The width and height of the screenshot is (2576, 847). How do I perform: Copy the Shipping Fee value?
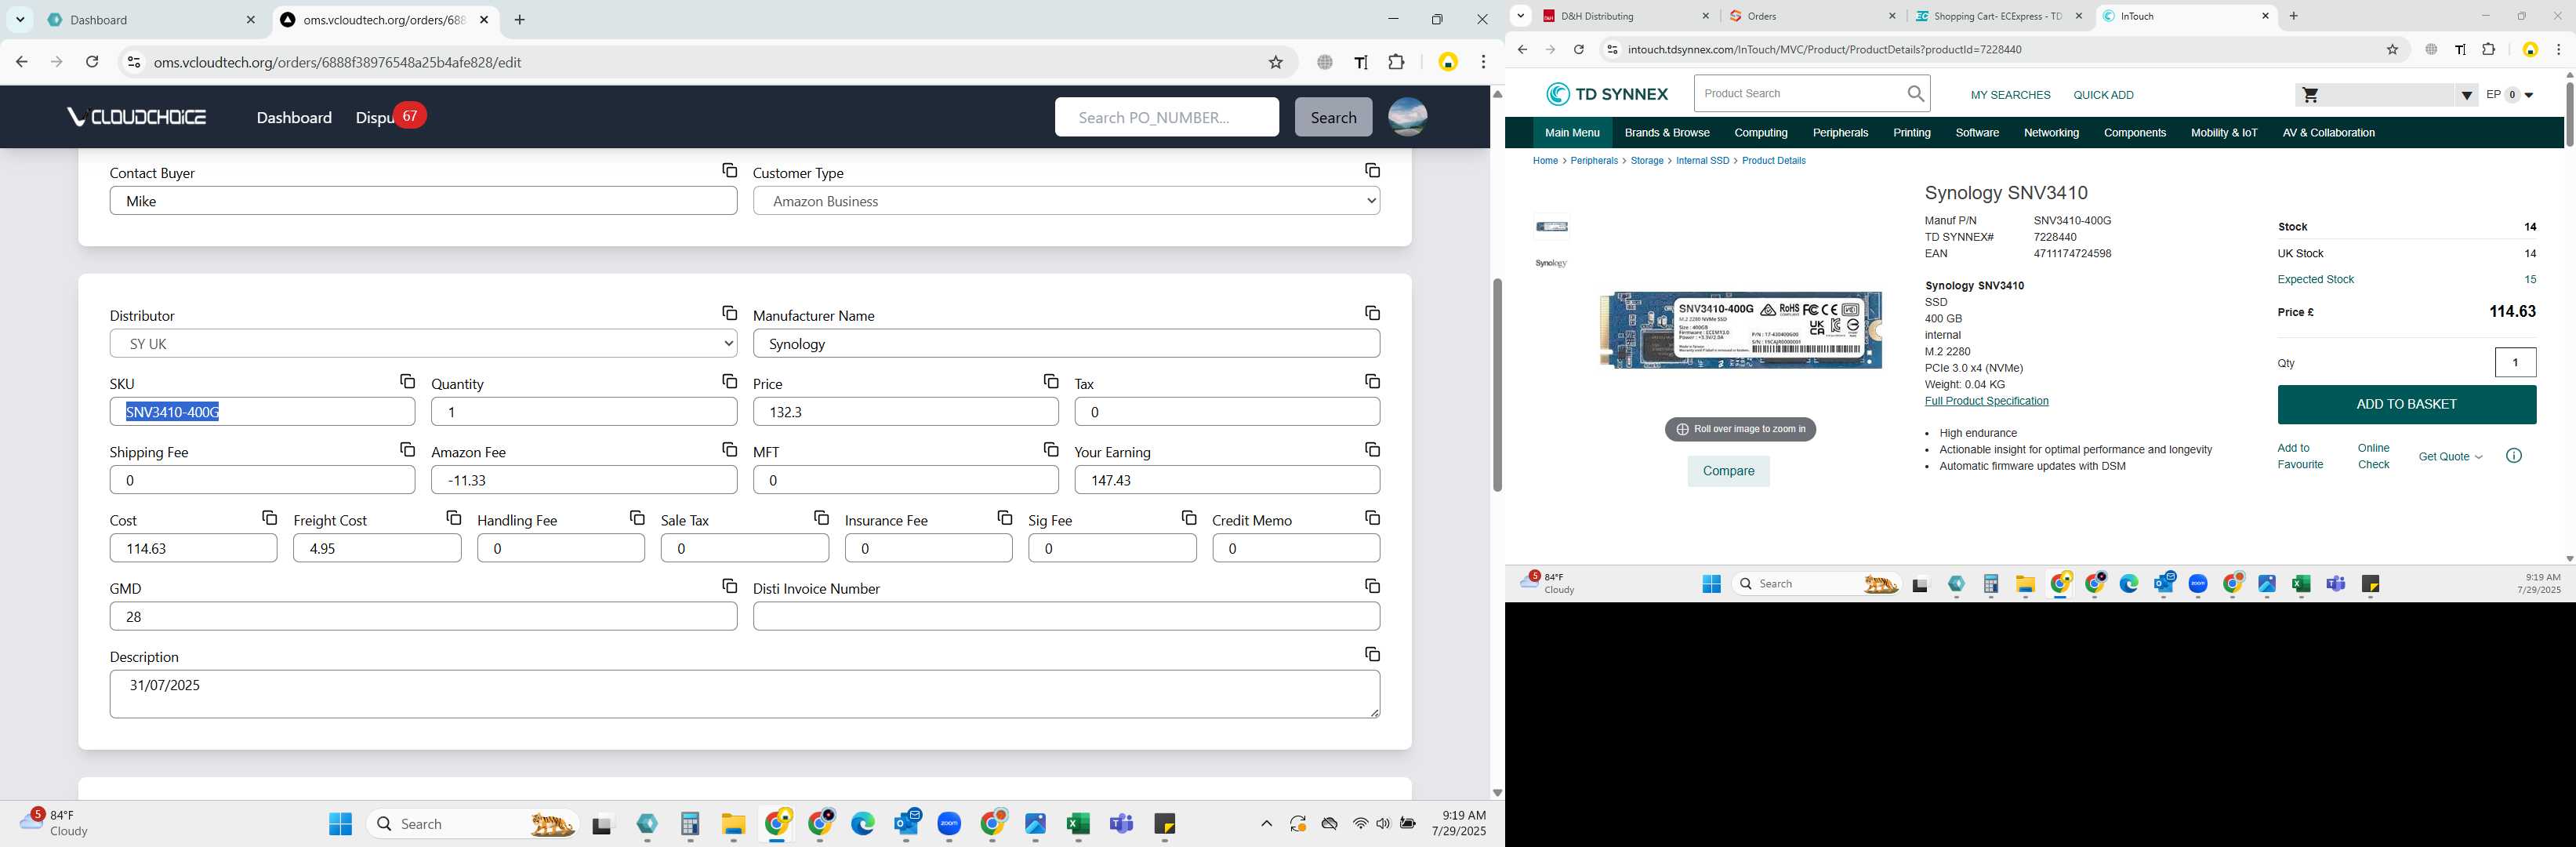pos(407,450)
